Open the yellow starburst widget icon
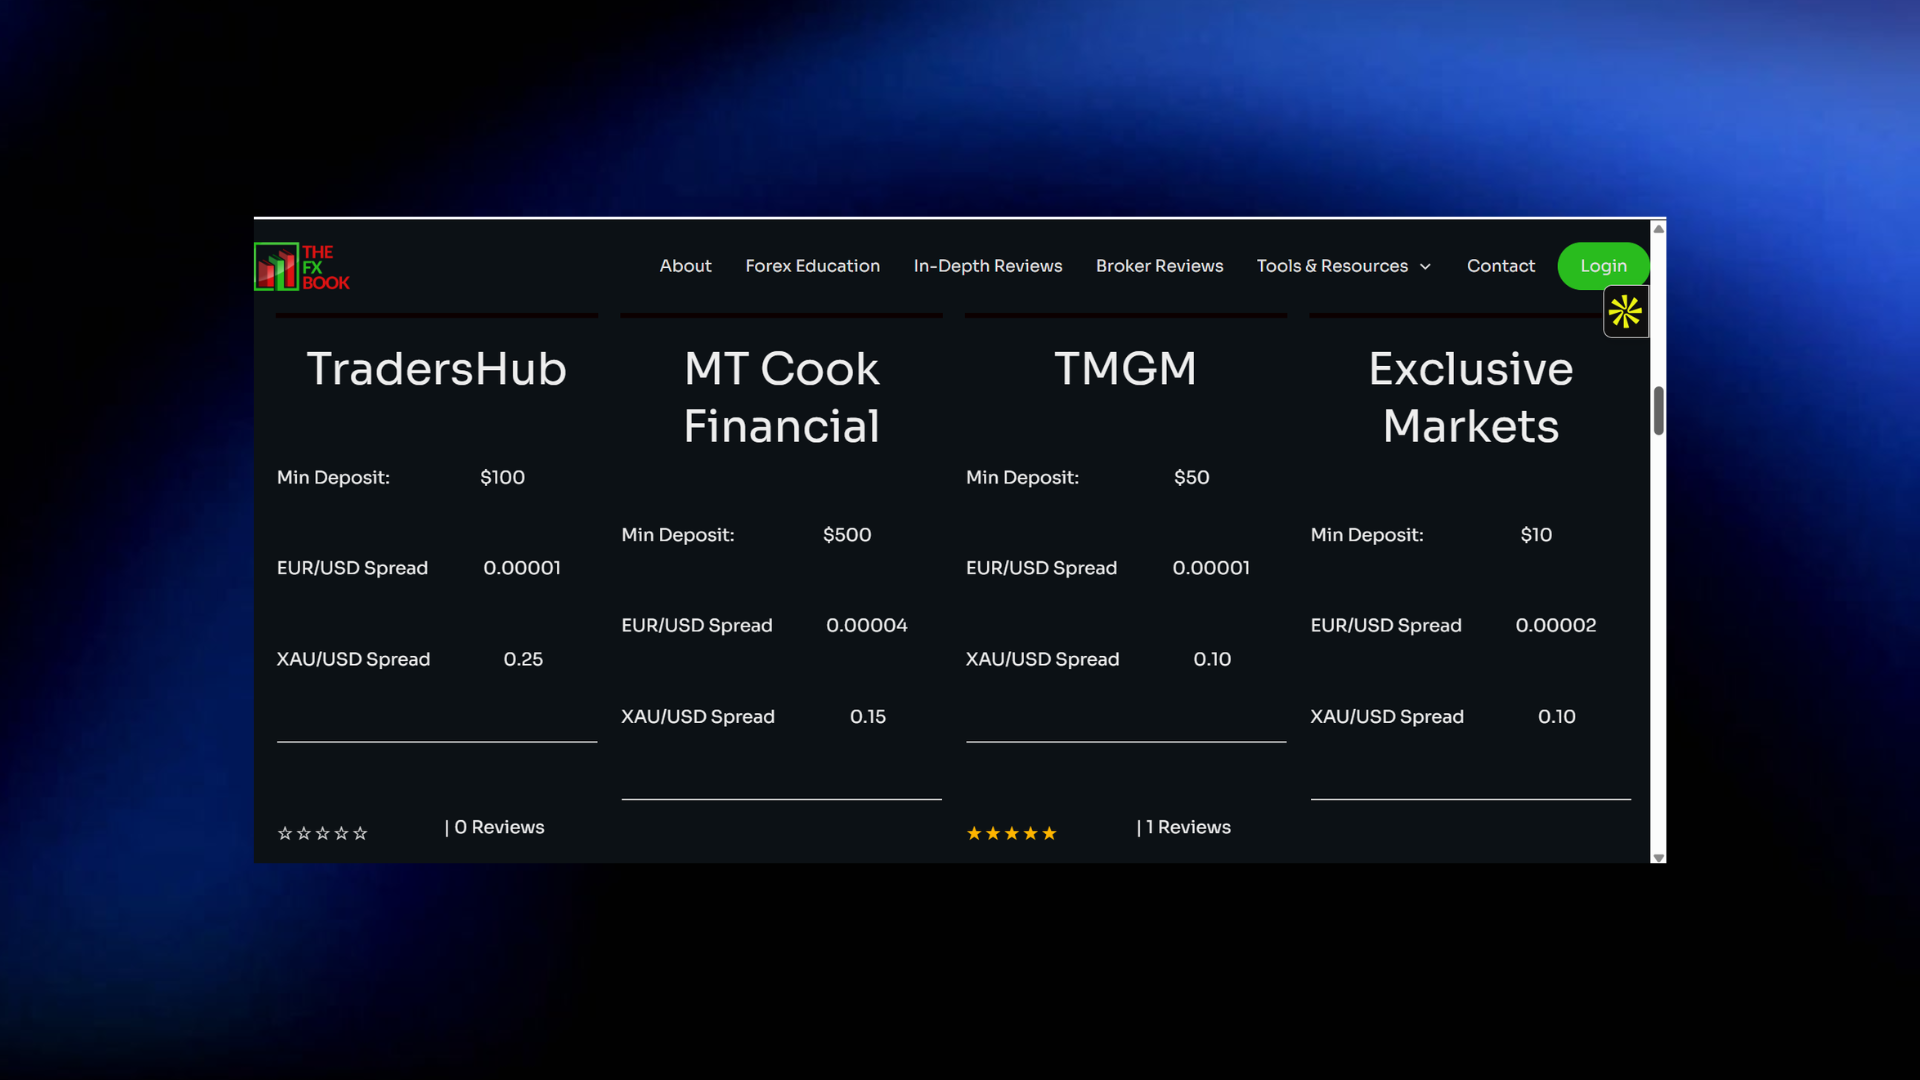The image size is (1920, 1080). point(1625,312)
